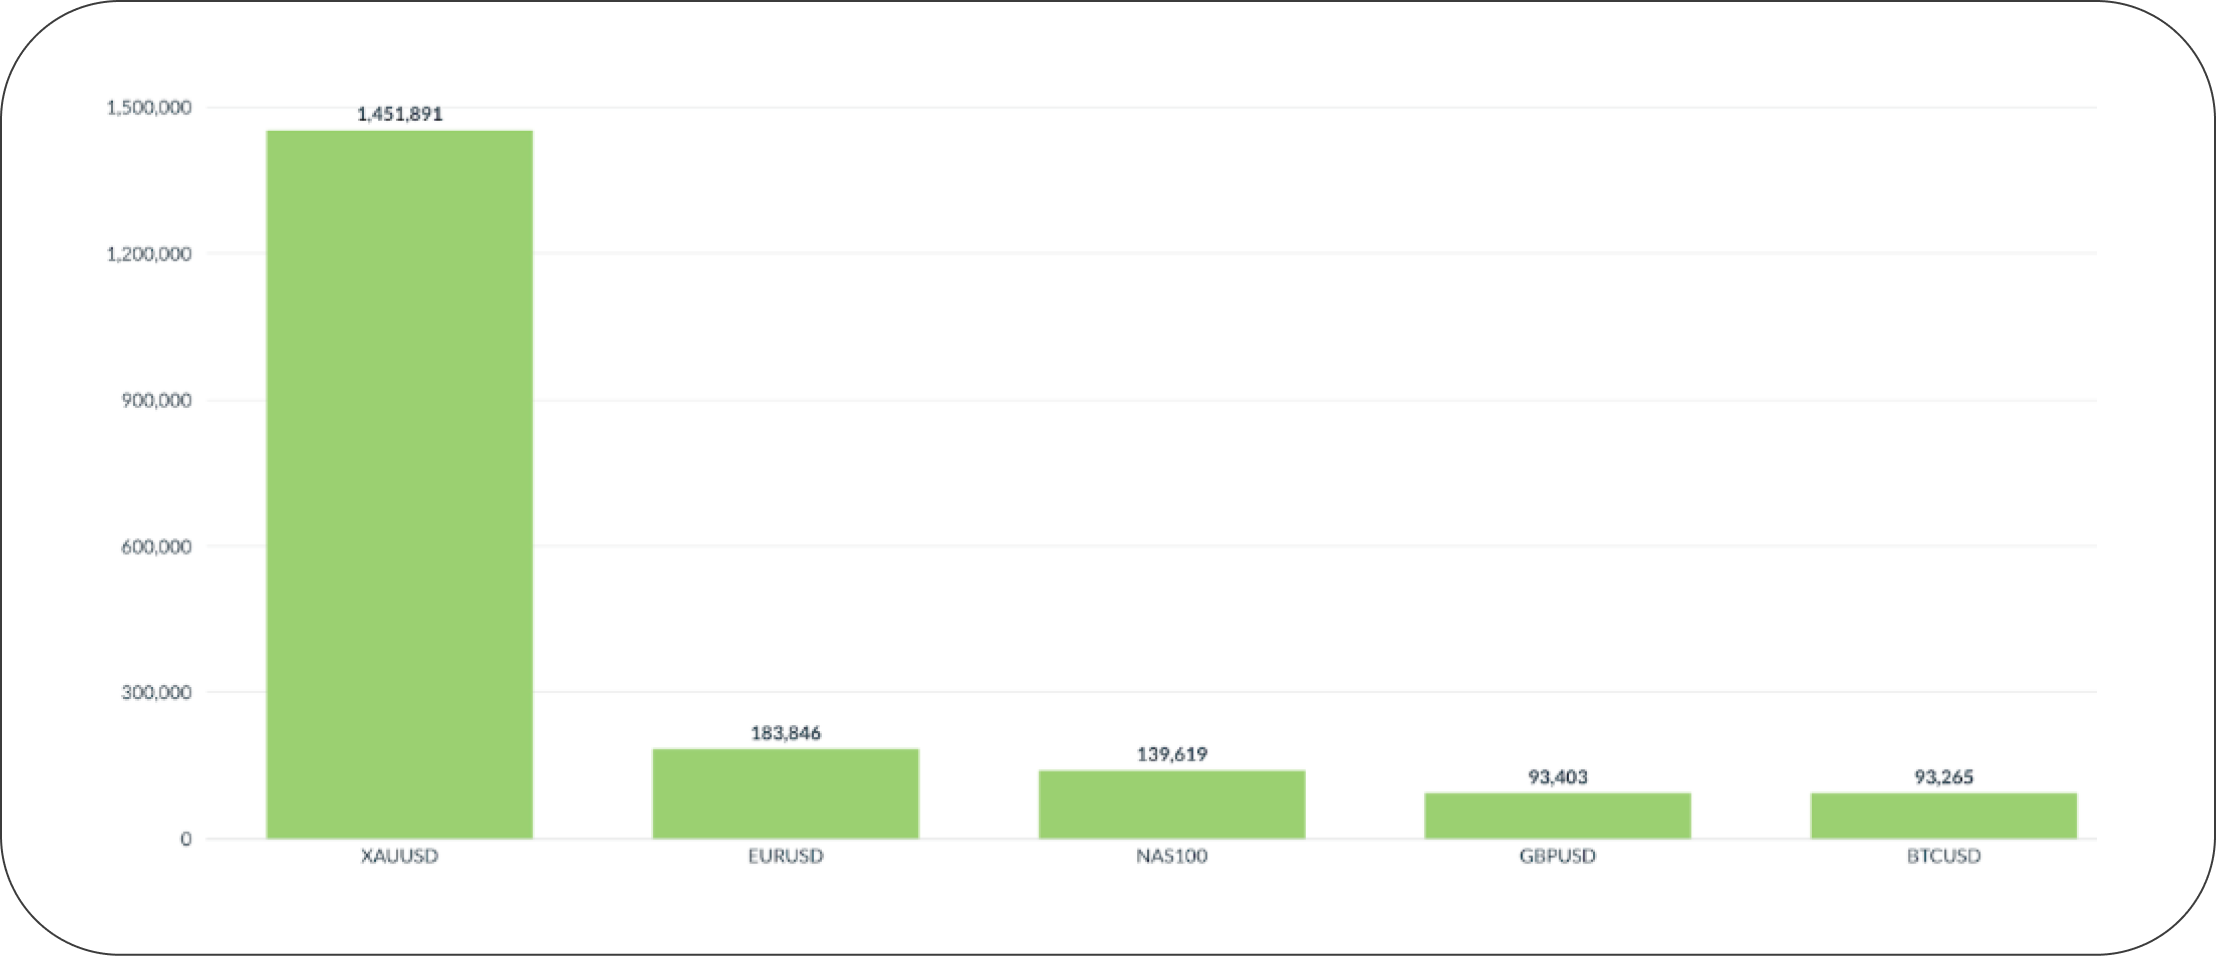Click the 183,846 value label
The image size is (2216, 956).
pos(785,733)
